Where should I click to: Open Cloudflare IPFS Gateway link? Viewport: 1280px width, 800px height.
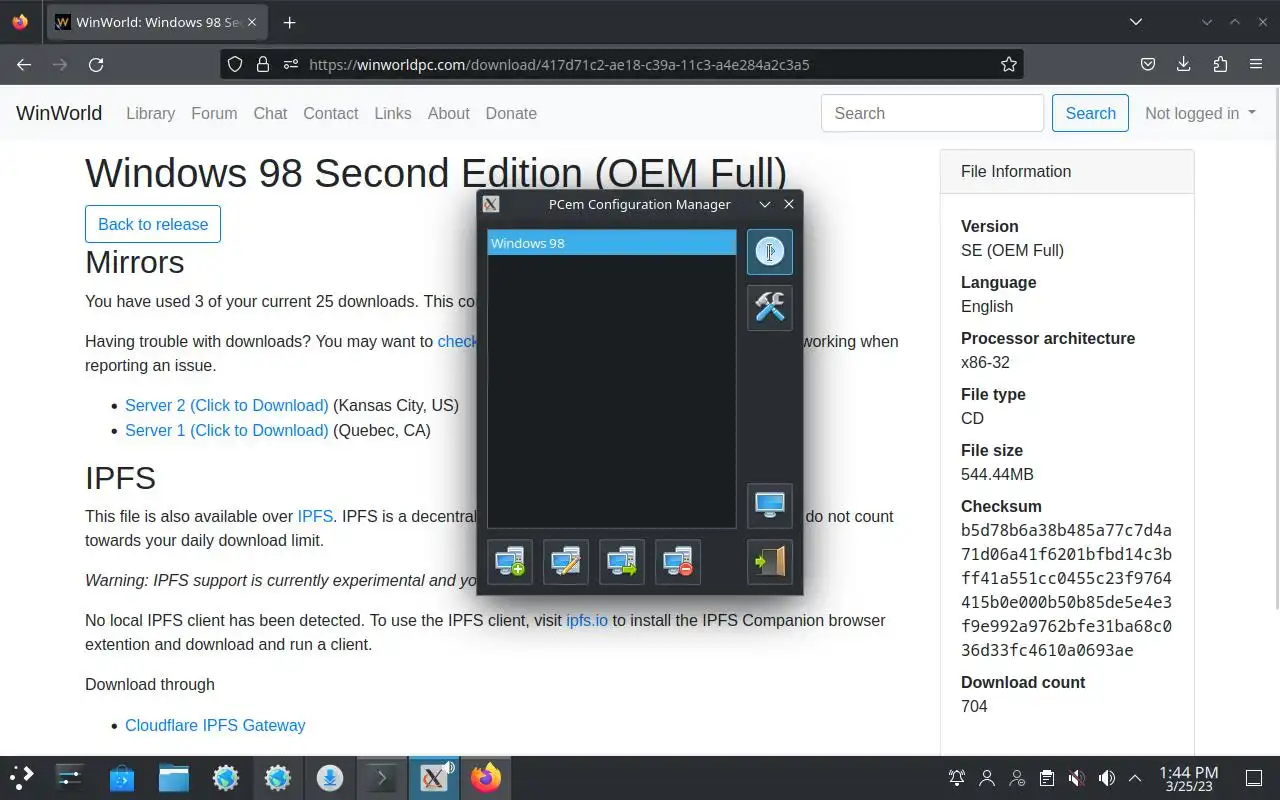coord(215,725)
